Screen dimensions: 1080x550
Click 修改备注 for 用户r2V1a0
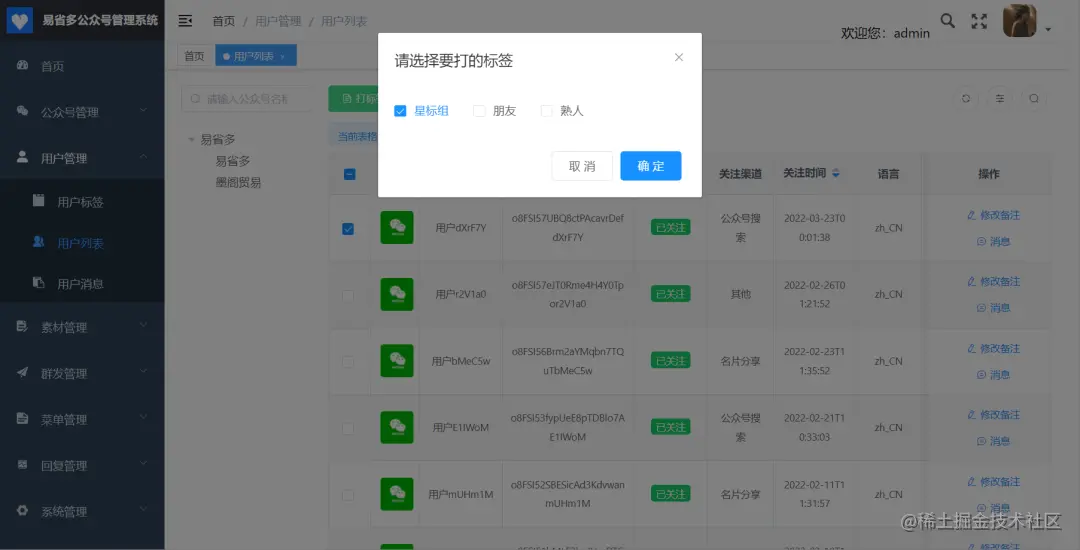(x=993, y=282)
